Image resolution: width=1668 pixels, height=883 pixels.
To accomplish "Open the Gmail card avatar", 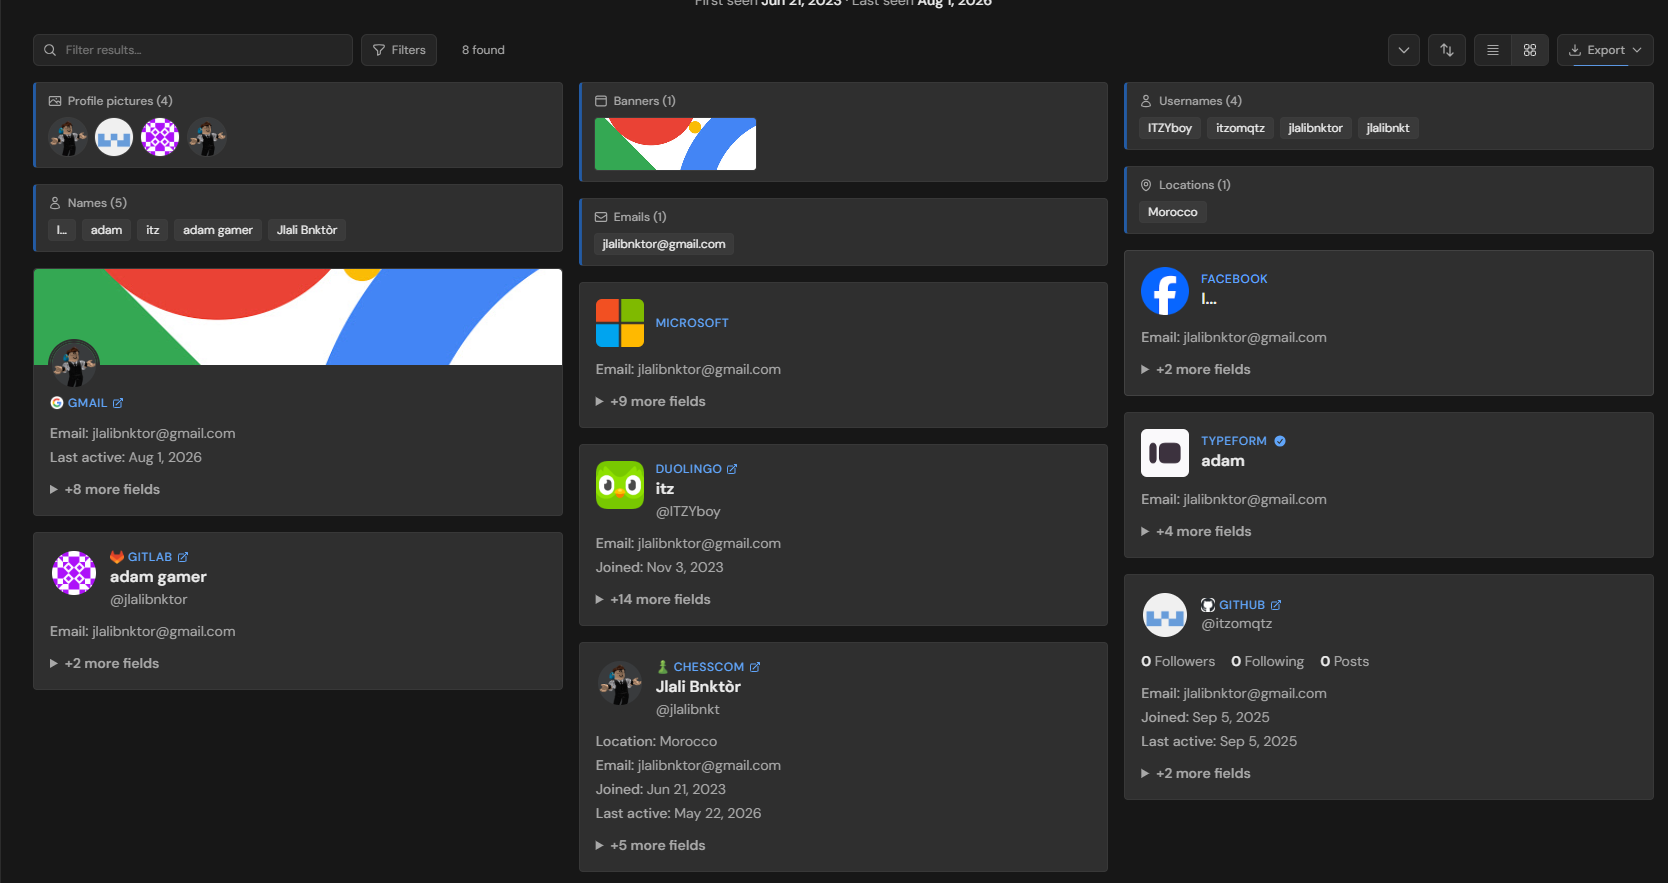I will point(74,363).
